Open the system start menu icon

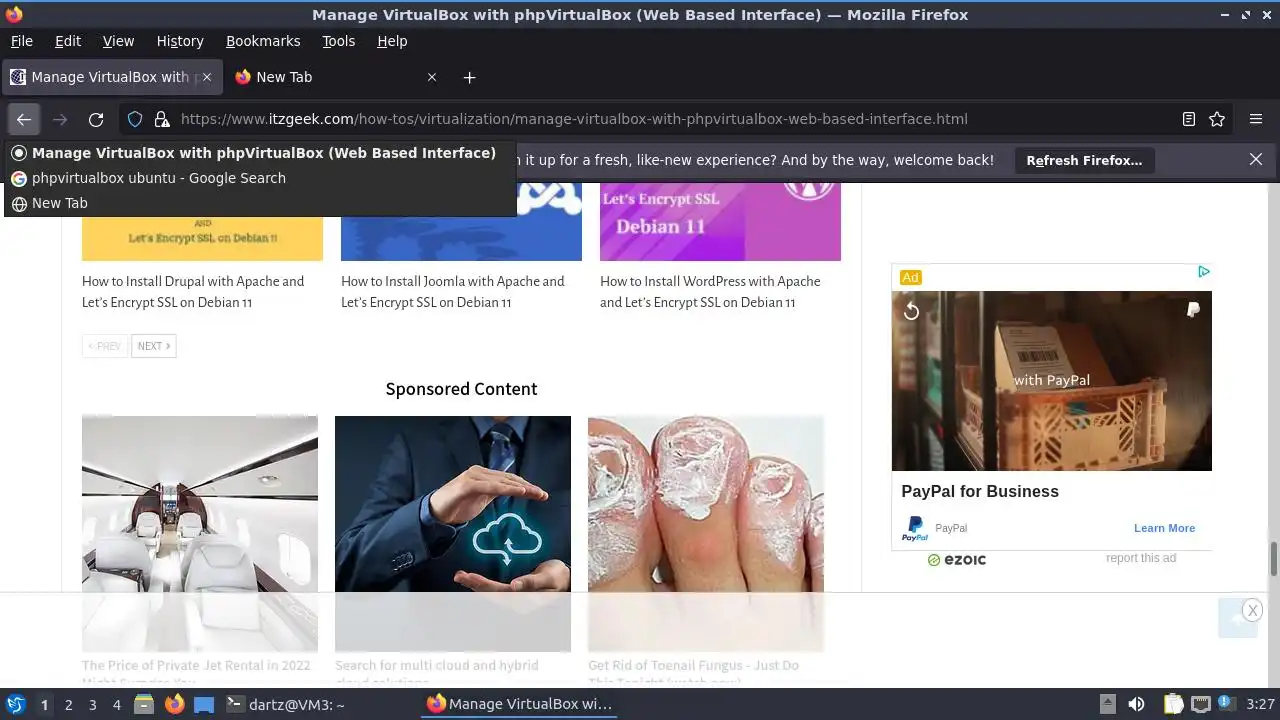point(16,704)
